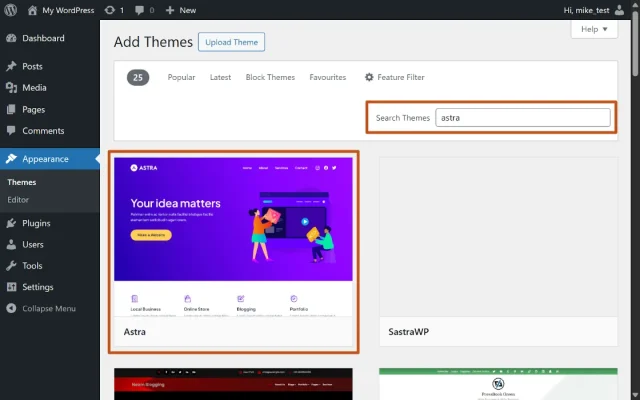Click the Users person icon
Screen dimensions: 640x400
[11, 244]
